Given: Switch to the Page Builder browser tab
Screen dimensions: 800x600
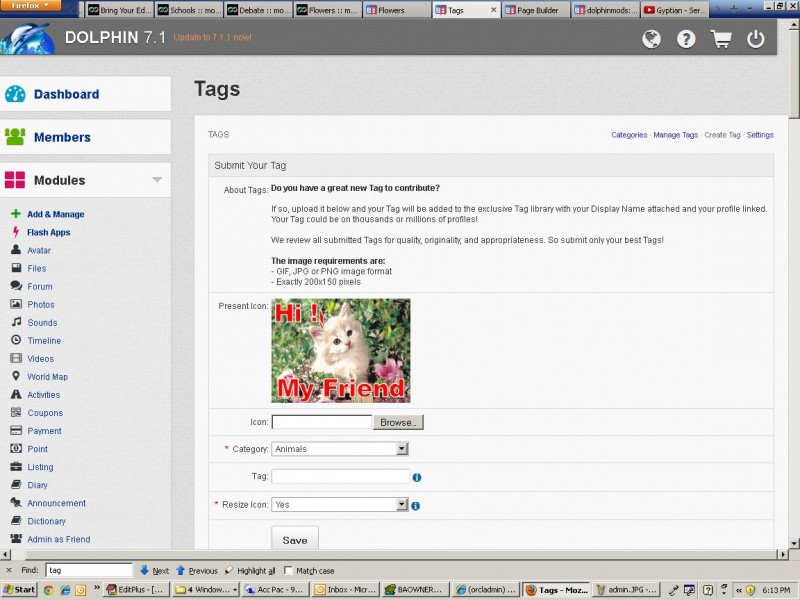Looking at the screenshot, I should coord(536,10).
